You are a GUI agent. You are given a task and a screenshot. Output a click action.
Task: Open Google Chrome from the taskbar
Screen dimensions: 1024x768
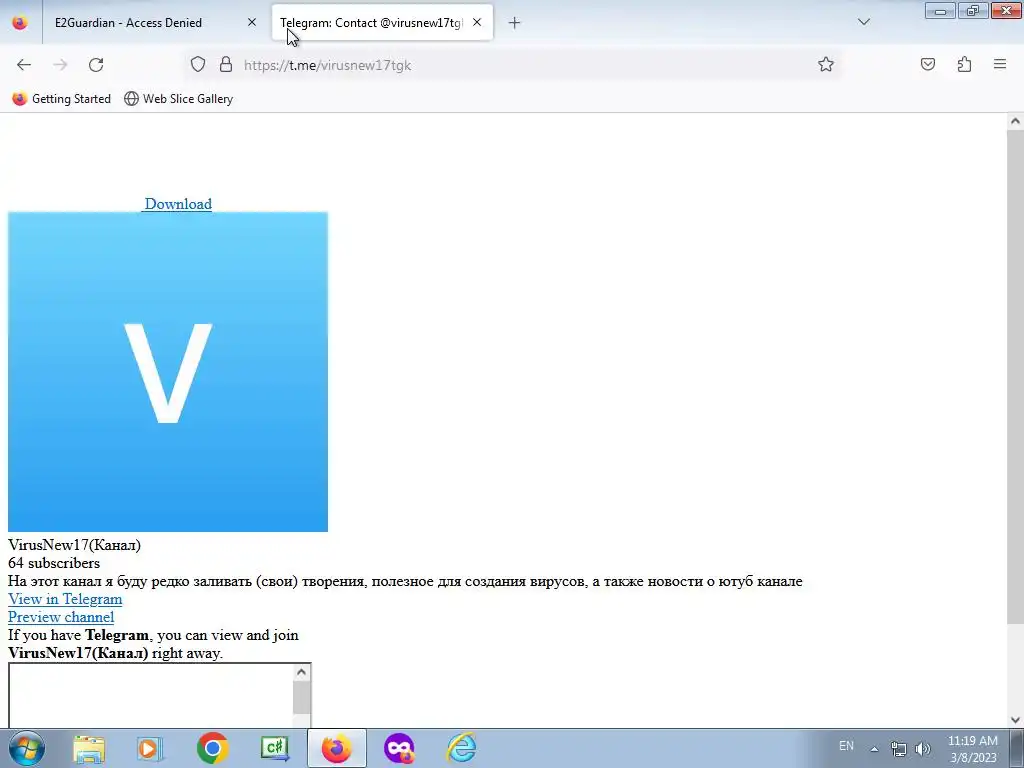(212, 748)
